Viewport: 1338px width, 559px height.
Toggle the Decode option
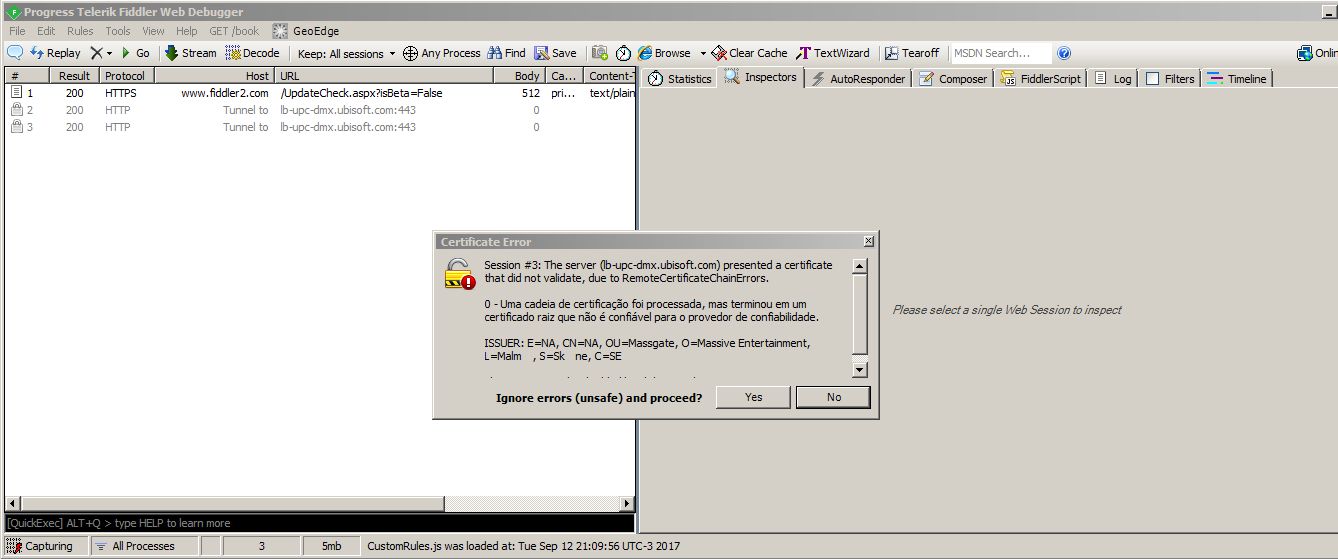253,53
